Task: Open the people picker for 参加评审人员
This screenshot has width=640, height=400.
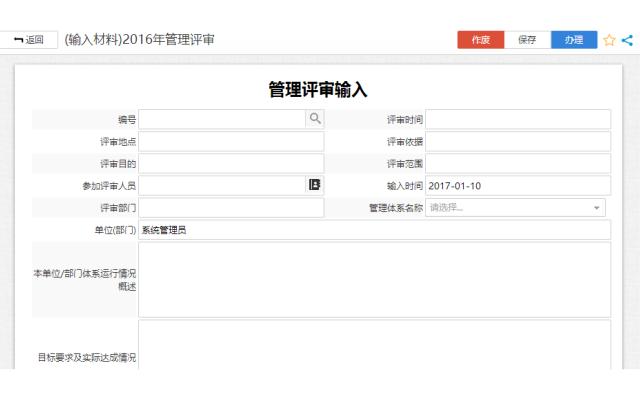Action: [x=314, y=185]
